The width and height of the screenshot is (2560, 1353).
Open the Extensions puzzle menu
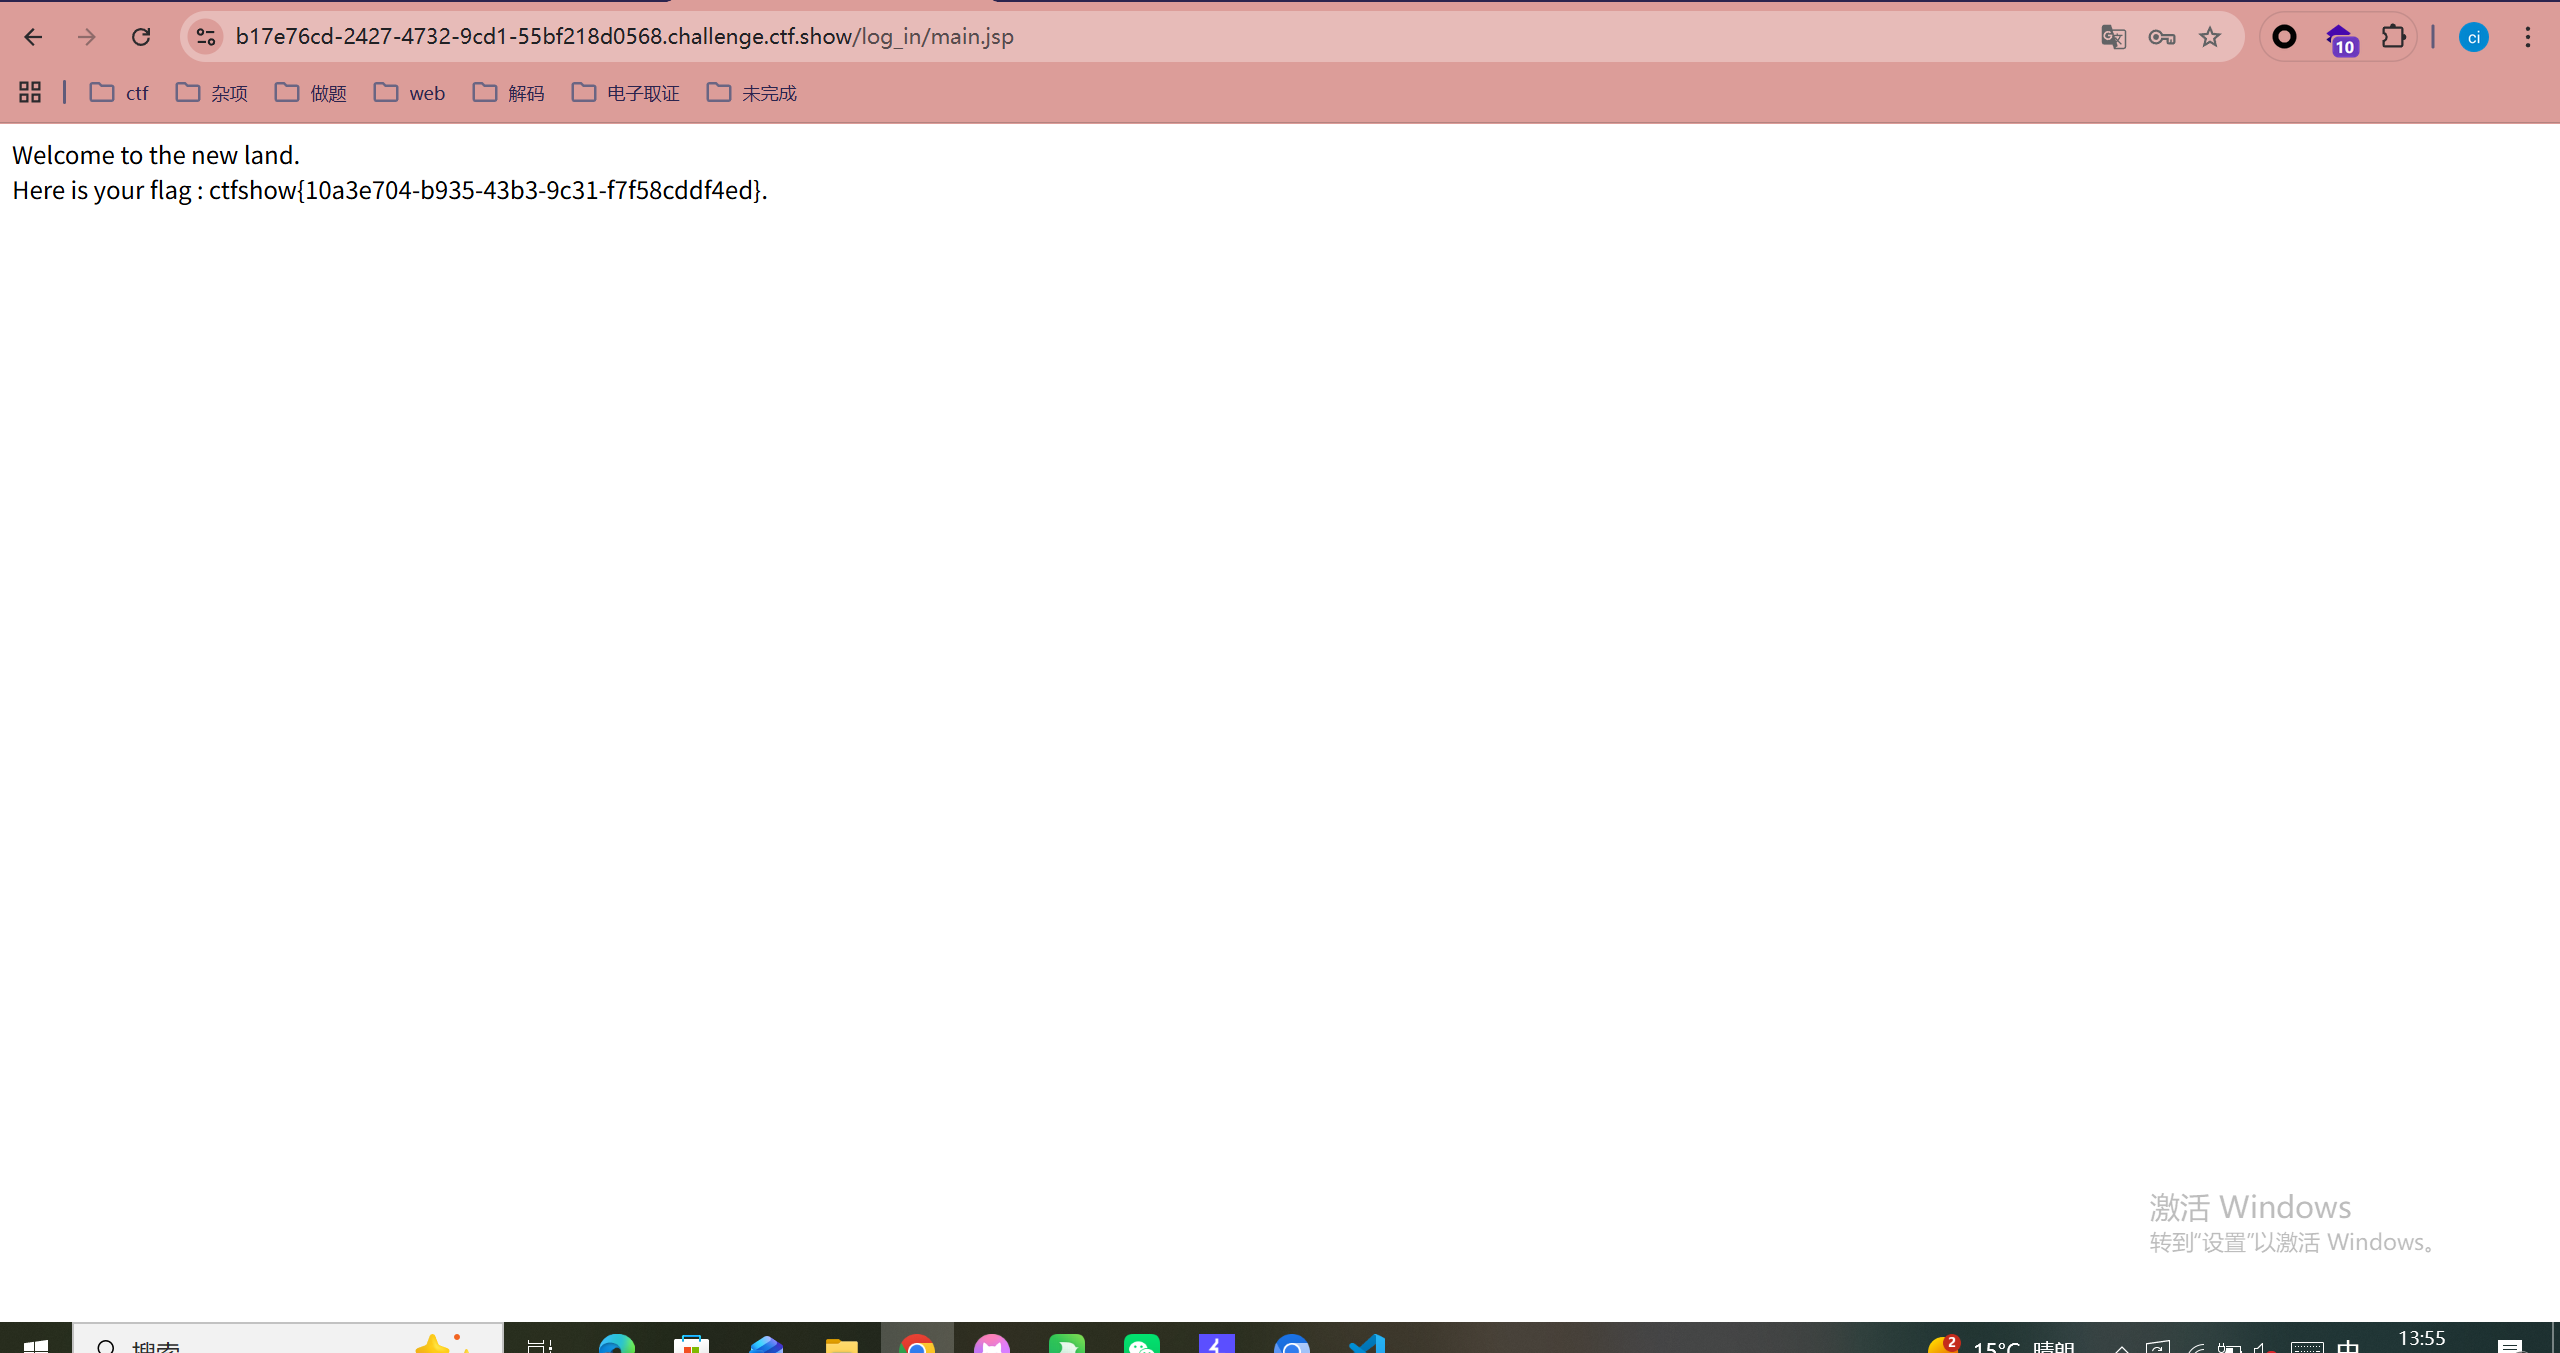(2393, 37)
